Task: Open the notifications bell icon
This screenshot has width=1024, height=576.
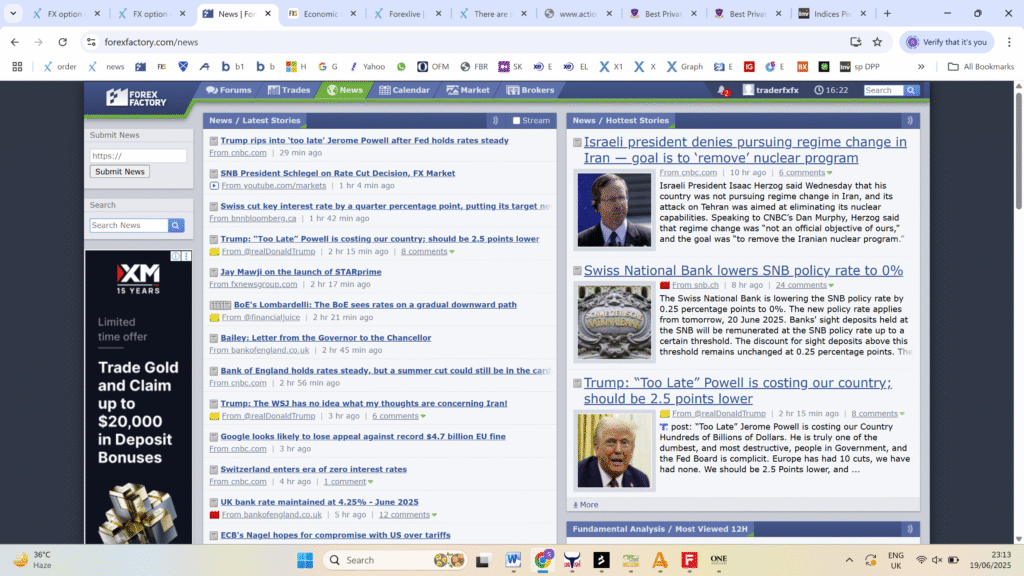Action: pyautogui.click(x=722, y=91)
